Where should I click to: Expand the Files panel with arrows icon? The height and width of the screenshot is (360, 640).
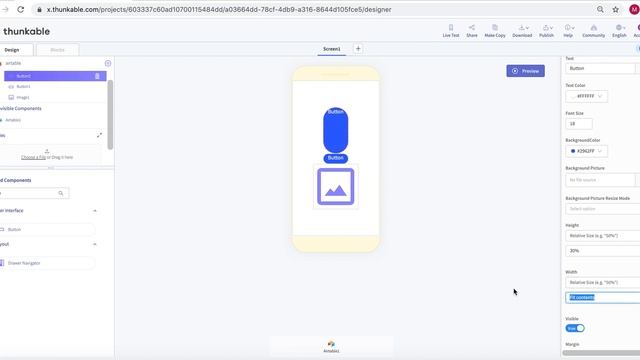click(x=99, y=135)
